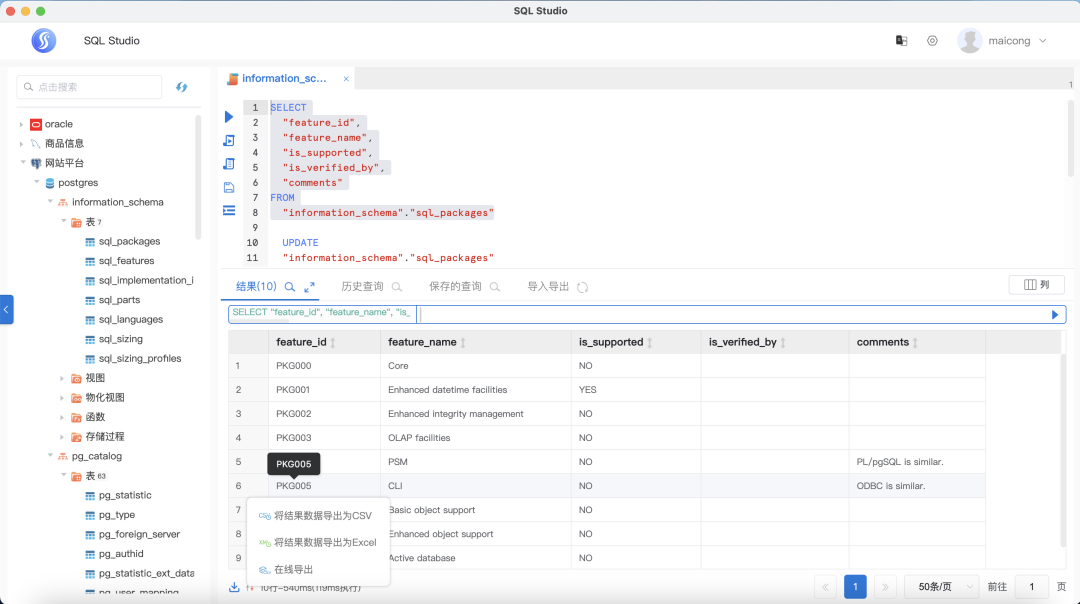Focus the 点击搜索 search field
Viewport: 1080px width, 604px height.
click(90, 87)
